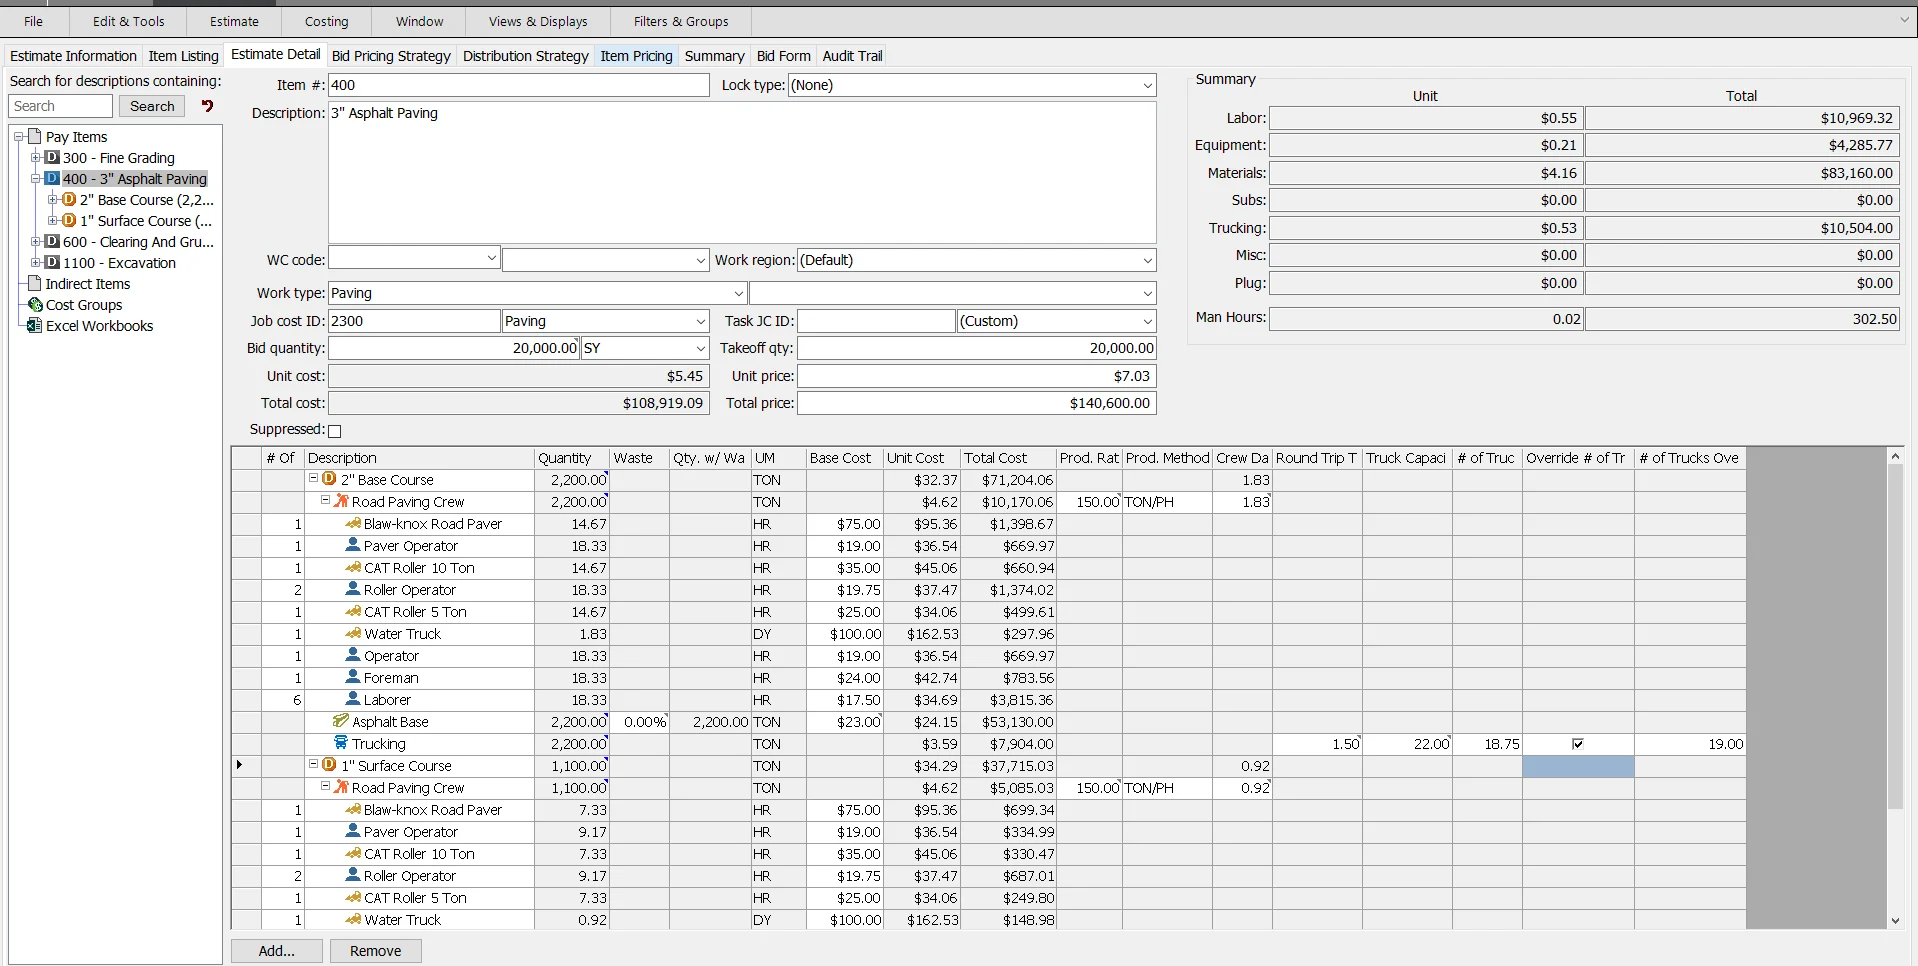Expand the 300 - Fine Grading tree node
The image size is (1918, 966).
point(35,157)
